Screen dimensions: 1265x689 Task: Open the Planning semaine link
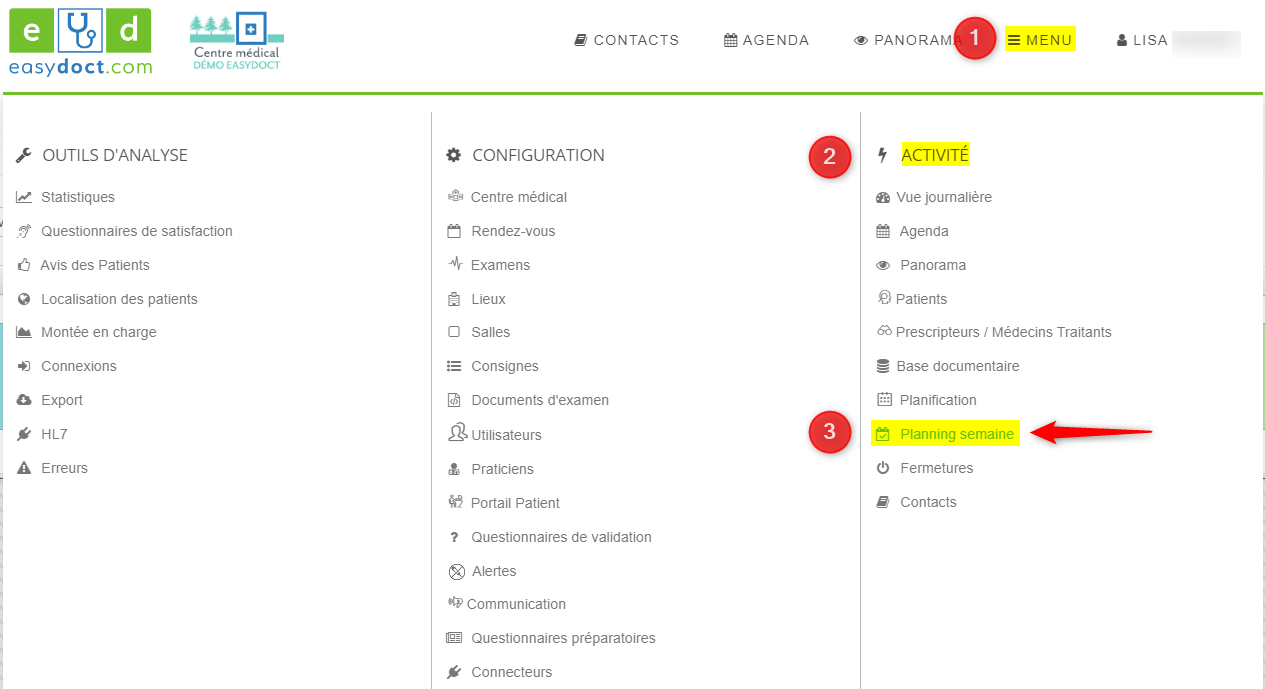(x=956, y=434)
